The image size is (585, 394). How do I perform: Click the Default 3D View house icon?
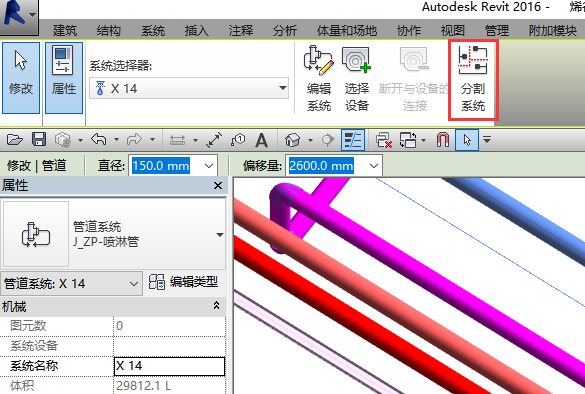(x=292, y=140)
